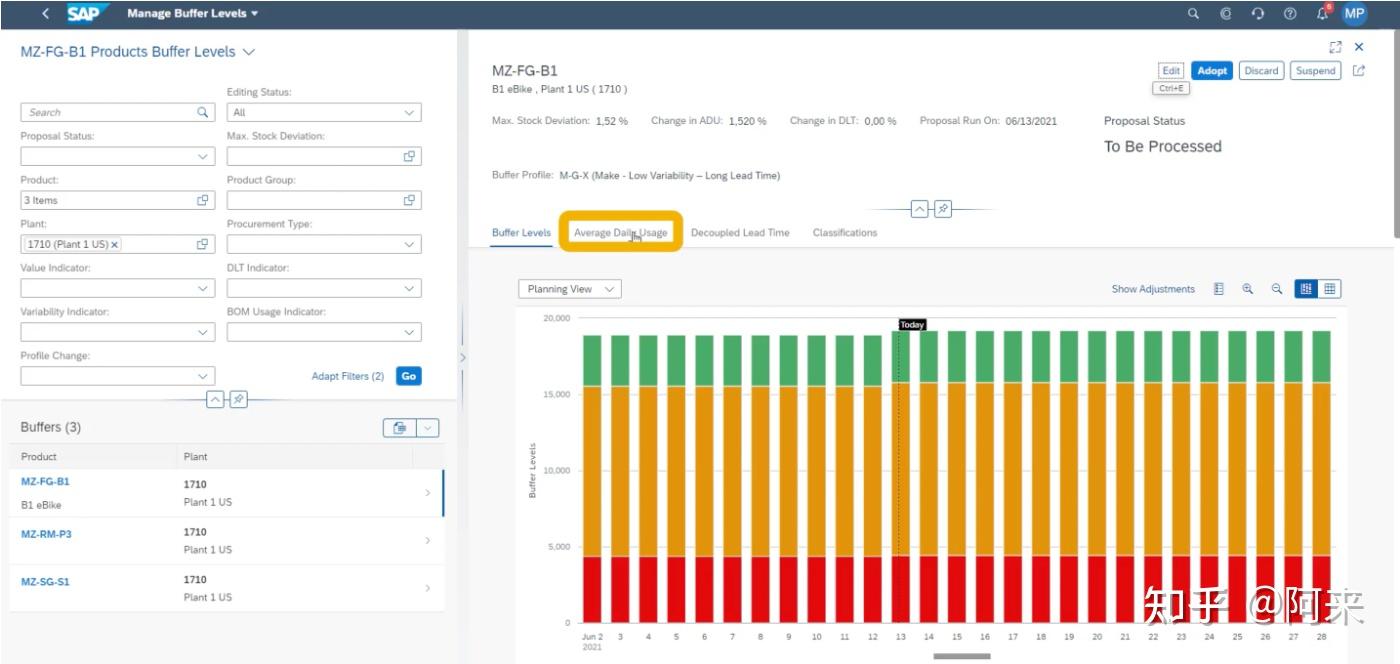
Task: Click the Show Adjustments link
Action: (1153, 289)
